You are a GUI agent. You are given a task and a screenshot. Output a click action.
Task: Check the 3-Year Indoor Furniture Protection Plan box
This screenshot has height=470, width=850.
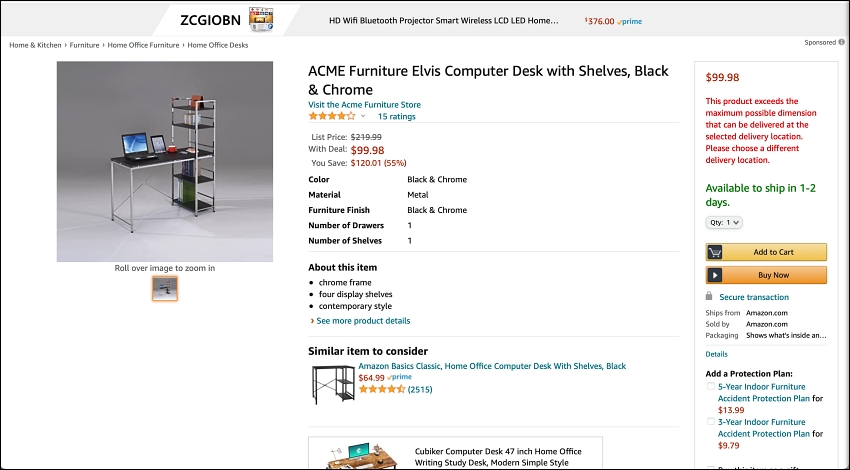(710, 422)
